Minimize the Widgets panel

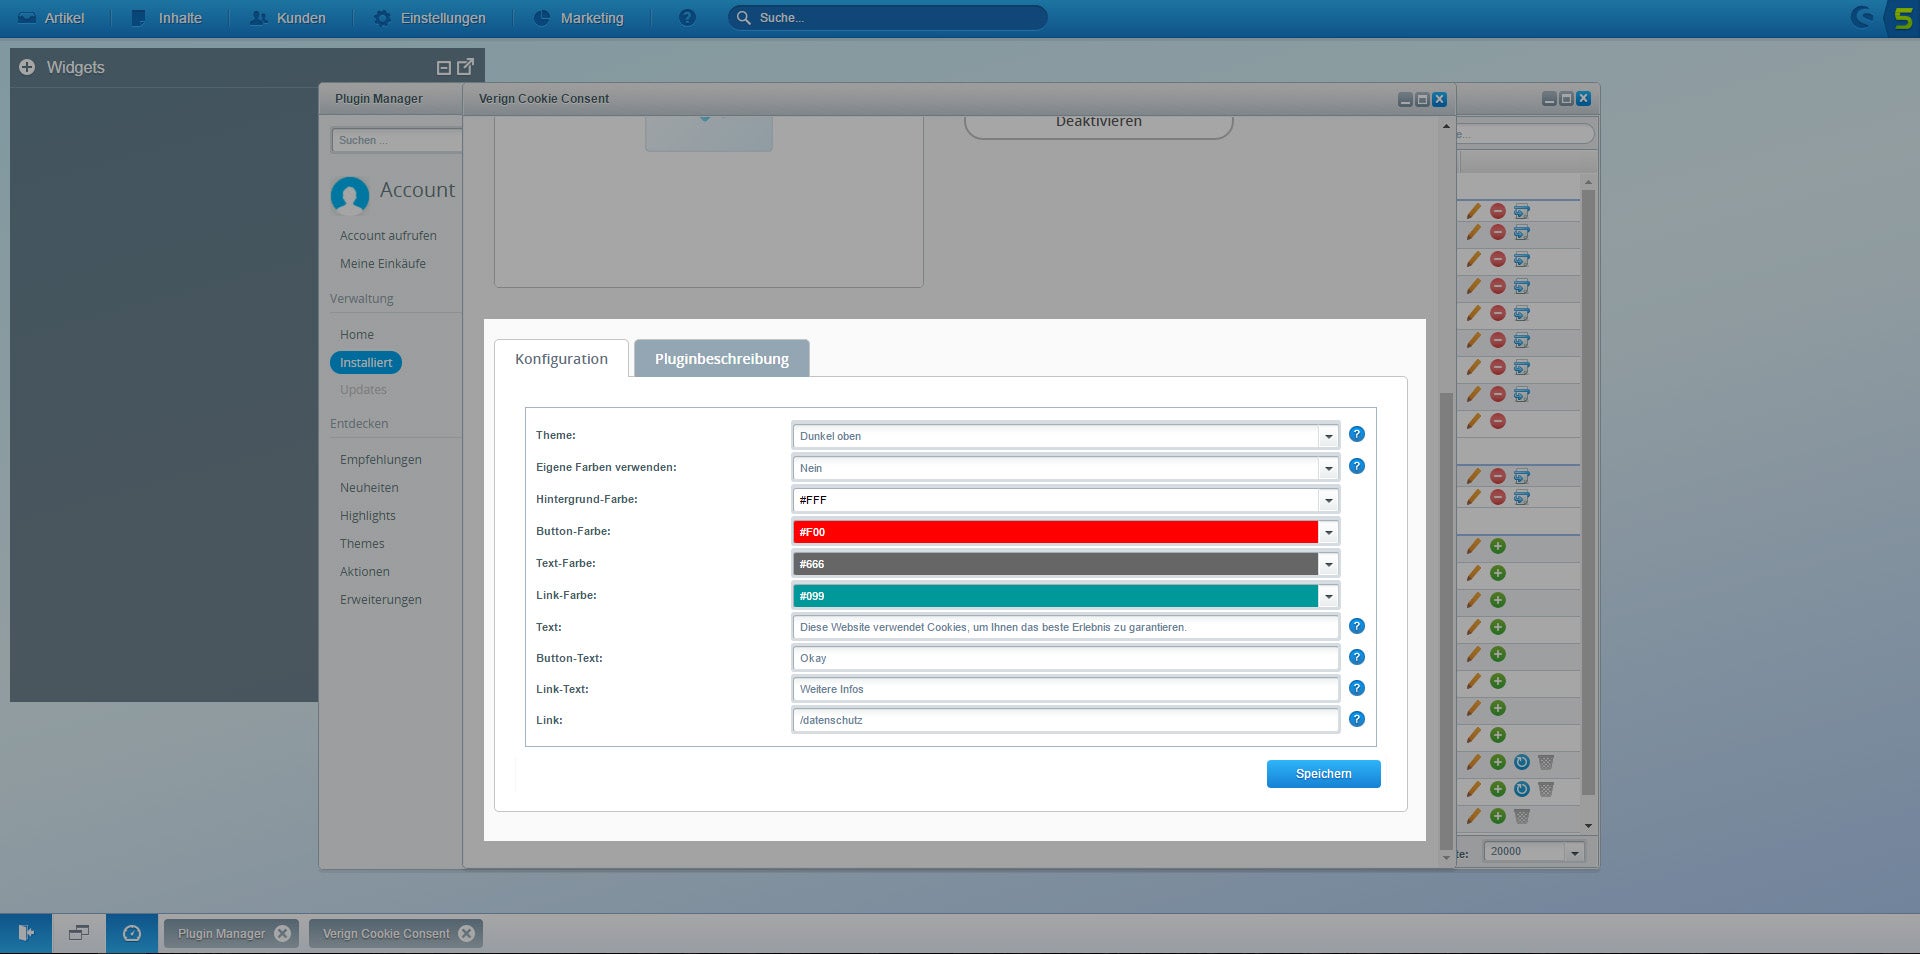[x=444, y=67]
